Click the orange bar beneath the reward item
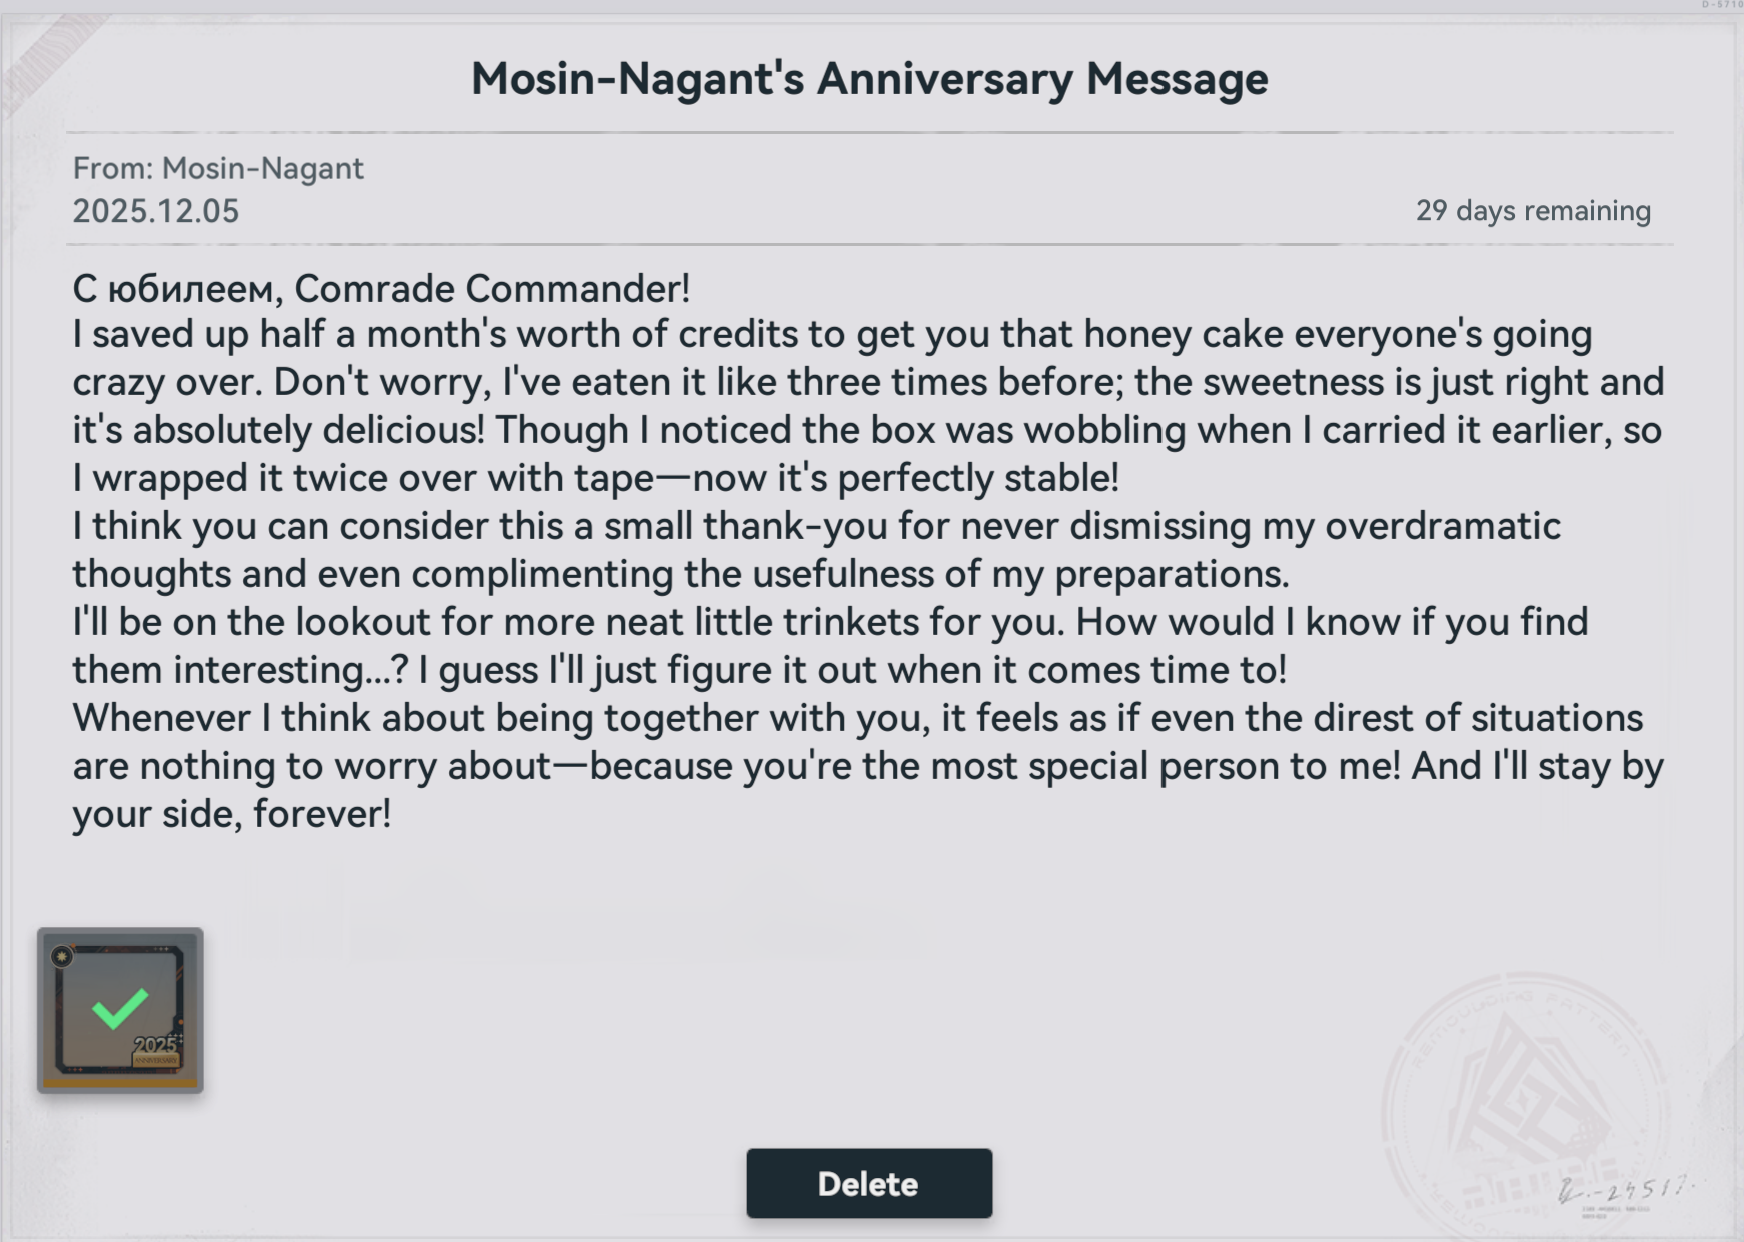This screenshot has height=1242, width=1744. pyautogui.click(x=120, y=1082)
